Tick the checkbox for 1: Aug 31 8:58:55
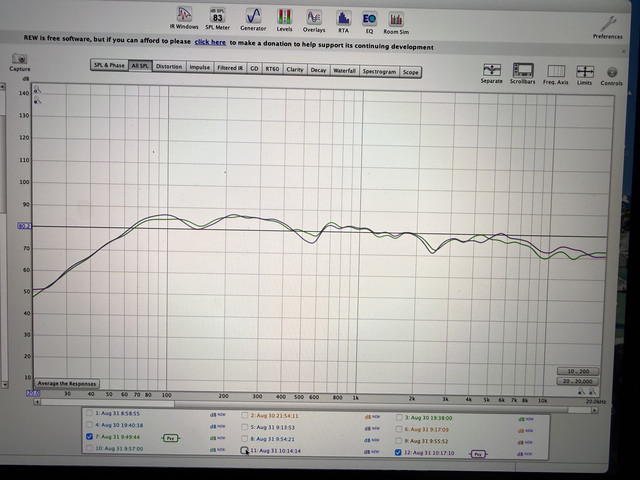The width and height of the screenshot is (640, 480). [89, 413]
